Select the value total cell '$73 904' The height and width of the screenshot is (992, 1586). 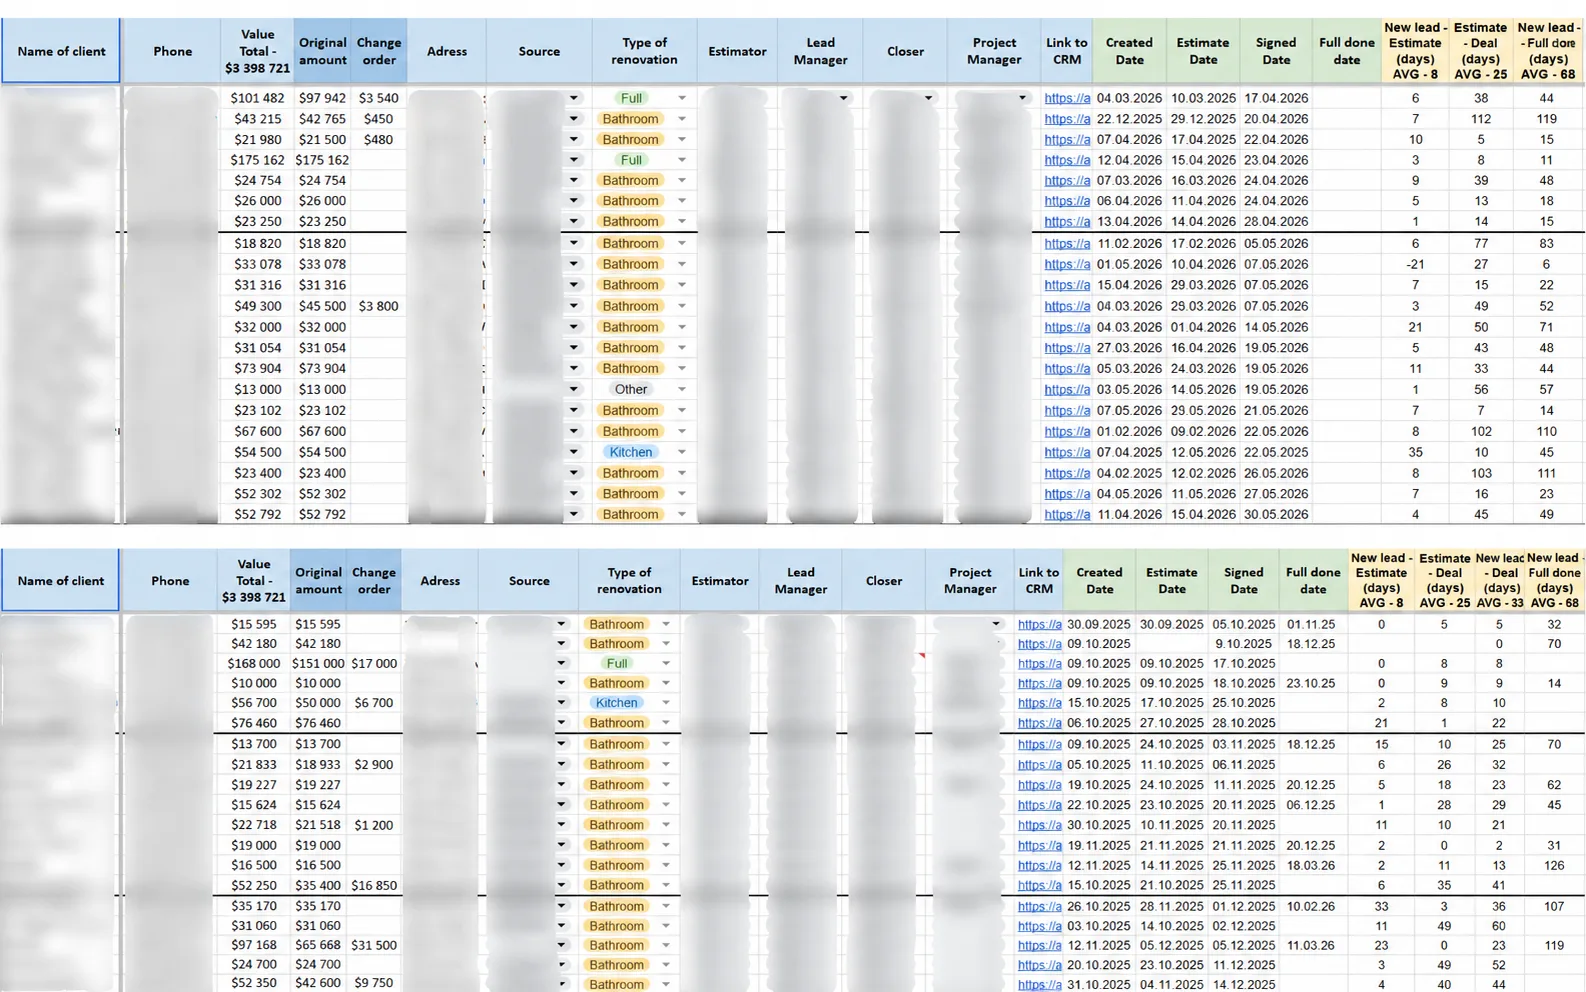pos(258,368)
